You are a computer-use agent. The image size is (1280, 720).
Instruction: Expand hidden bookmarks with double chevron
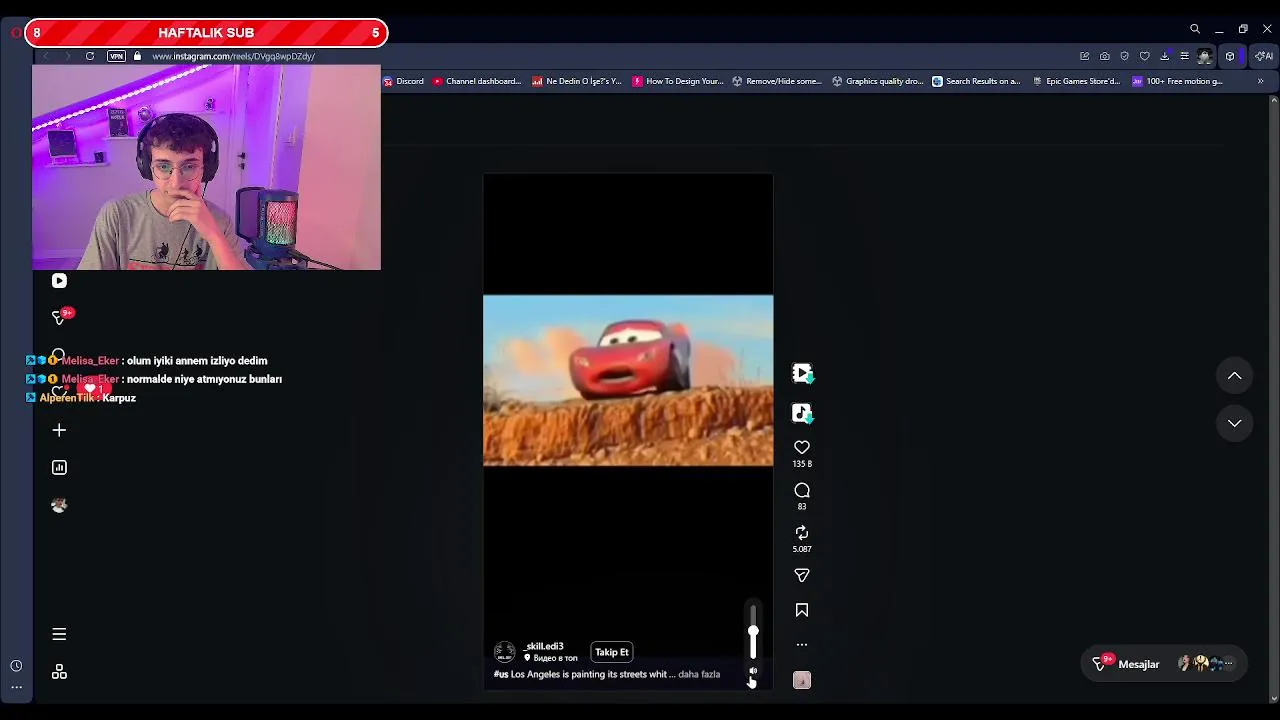(1260, 81)
